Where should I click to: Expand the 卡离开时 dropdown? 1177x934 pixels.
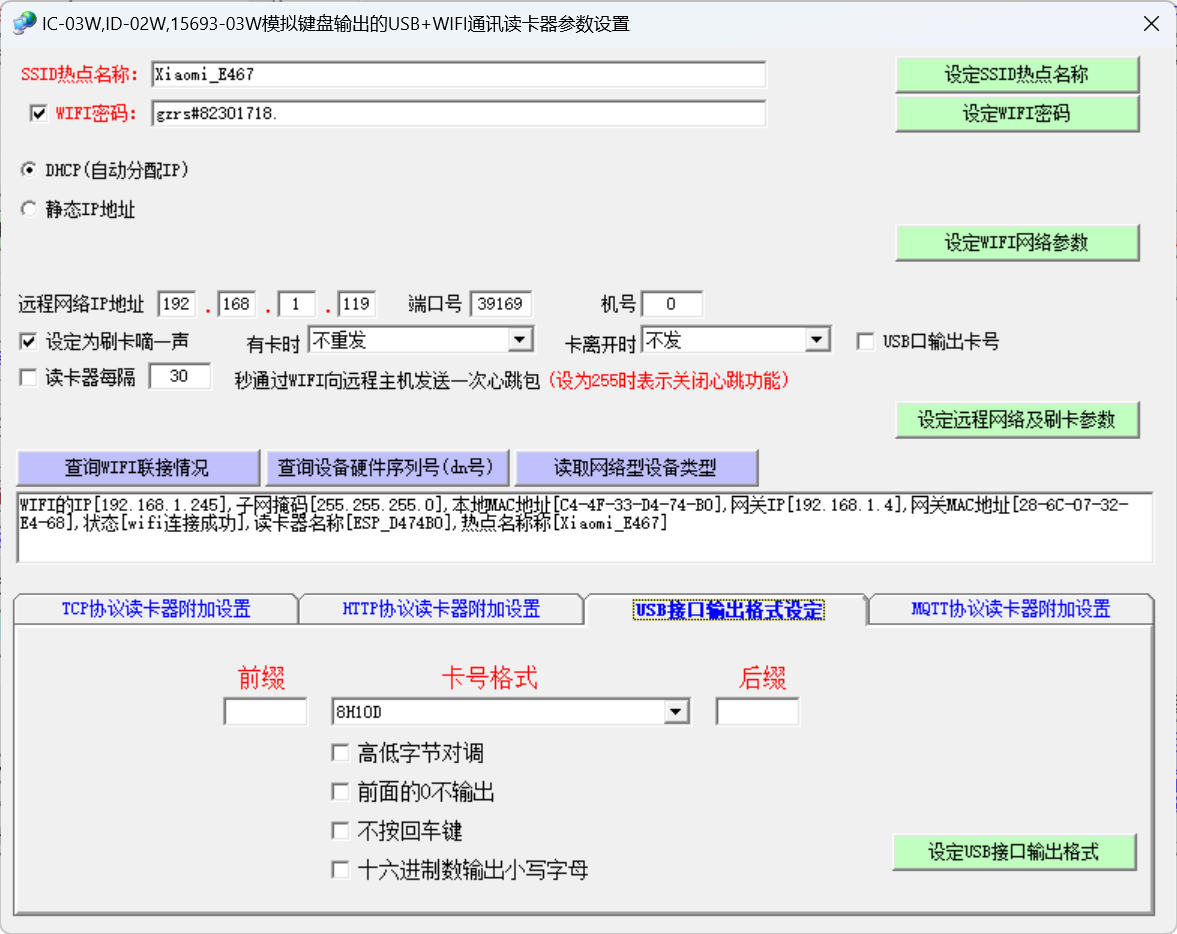point(817,341)
